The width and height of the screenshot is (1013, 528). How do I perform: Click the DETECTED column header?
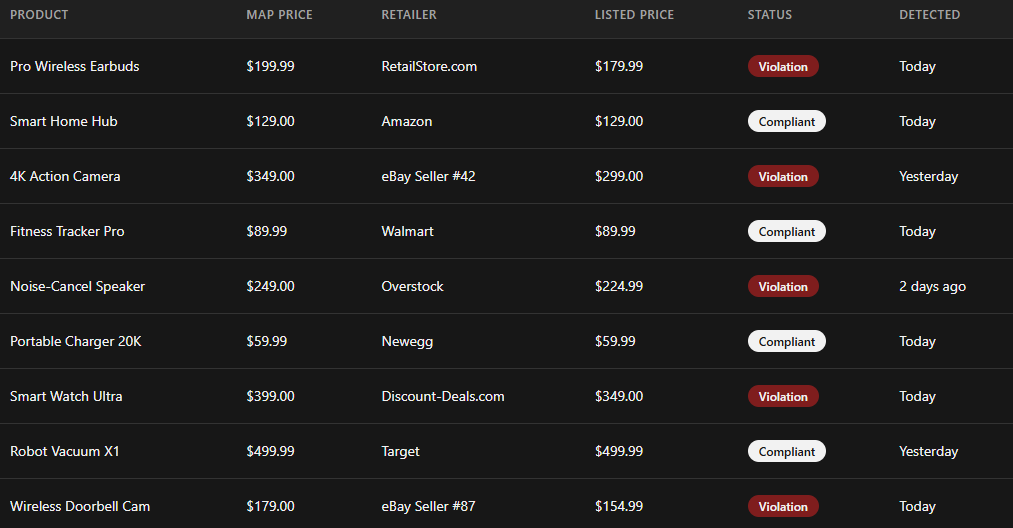pos(929,15)
